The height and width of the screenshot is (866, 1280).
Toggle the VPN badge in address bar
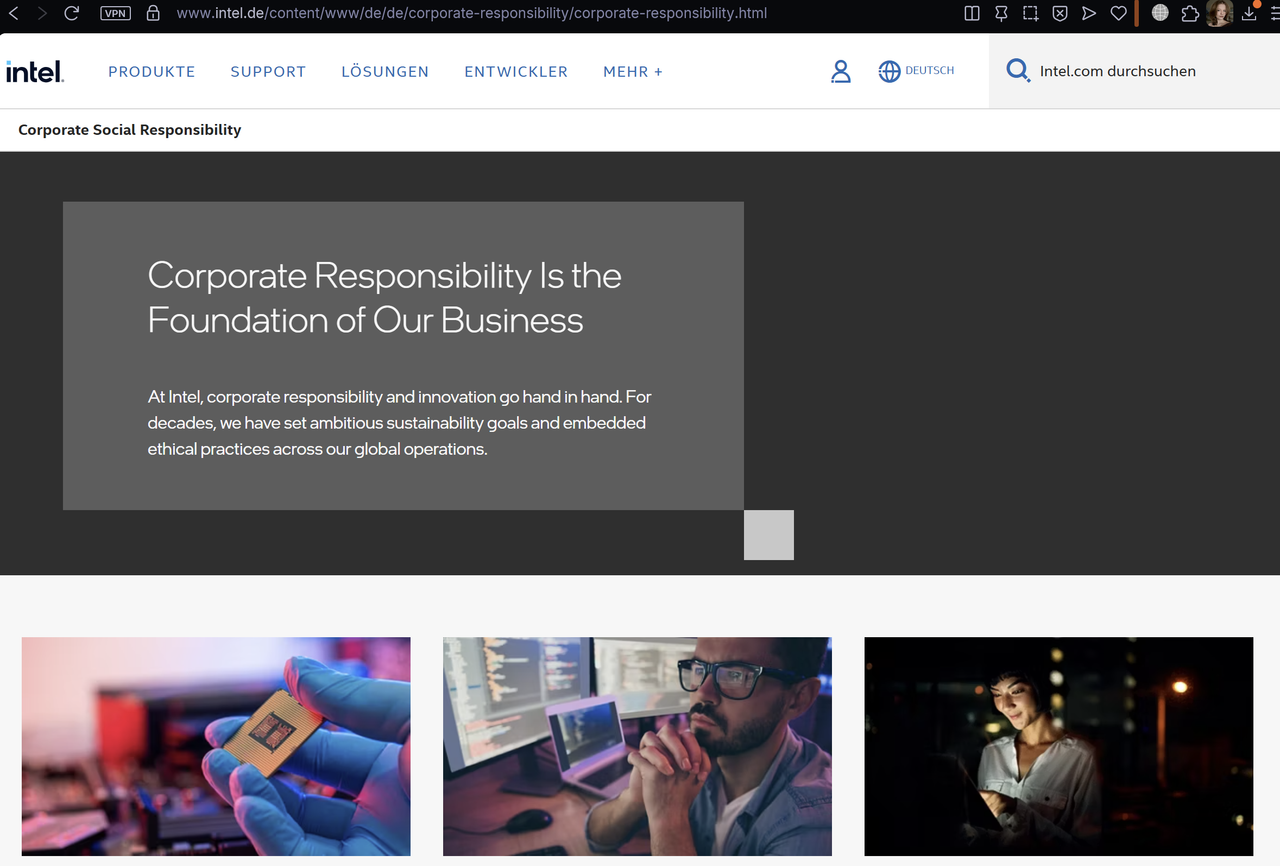(116, 13)
